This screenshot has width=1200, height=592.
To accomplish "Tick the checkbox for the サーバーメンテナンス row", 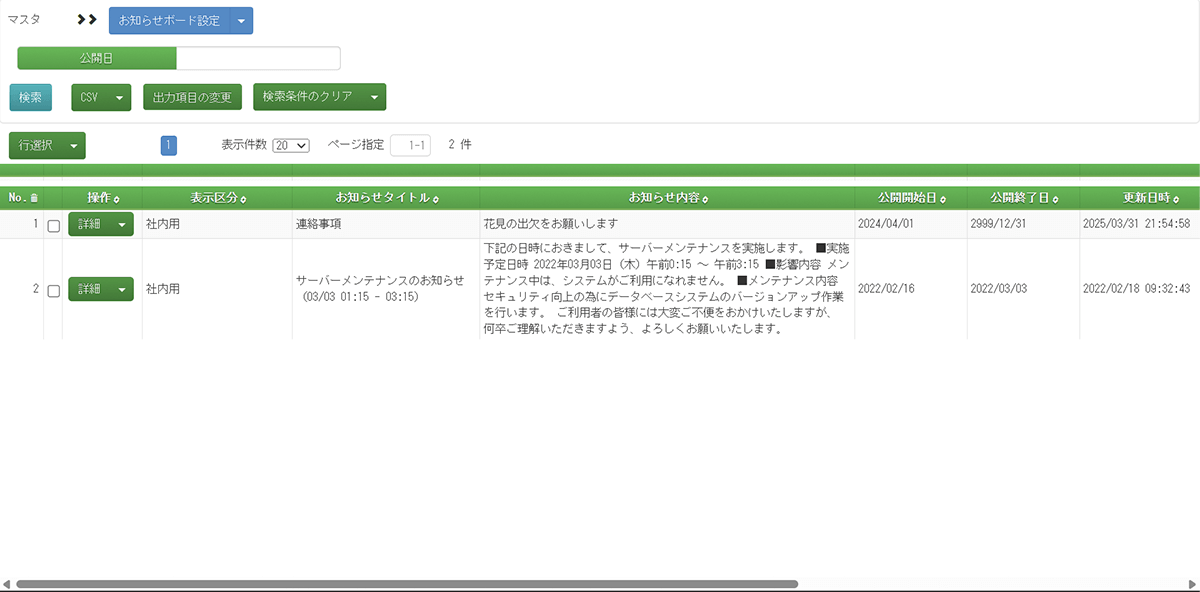I will [x=54, y=290].
